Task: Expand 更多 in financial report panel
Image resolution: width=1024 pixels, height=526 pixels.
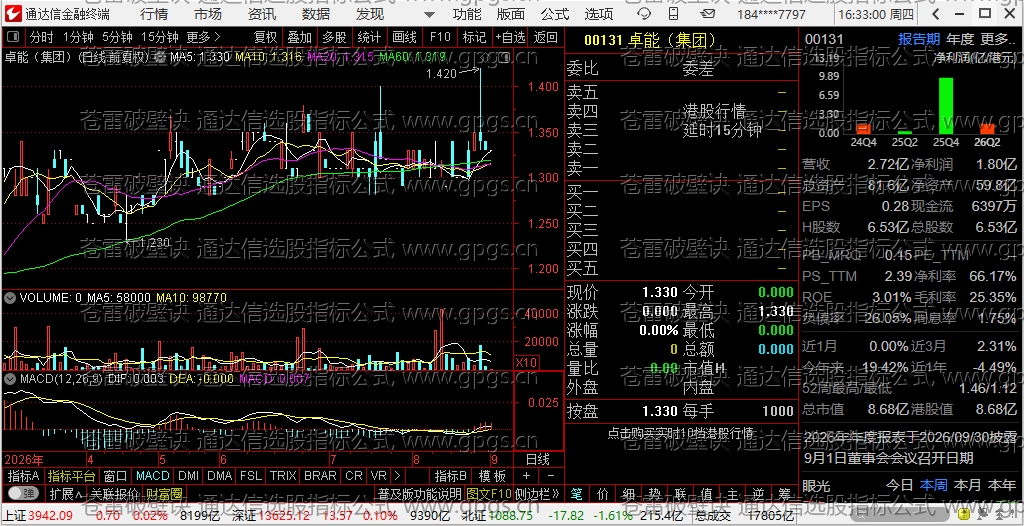Action: [x=997, y=39]
